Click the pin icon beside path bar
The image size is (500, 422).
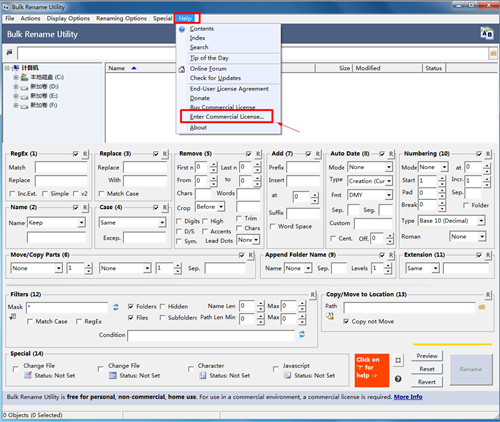(9, 52)
